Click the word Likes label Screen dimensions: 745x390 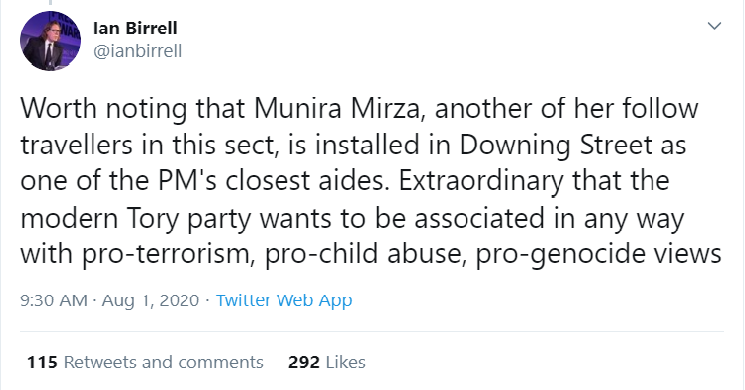click(x=345, y=362)
